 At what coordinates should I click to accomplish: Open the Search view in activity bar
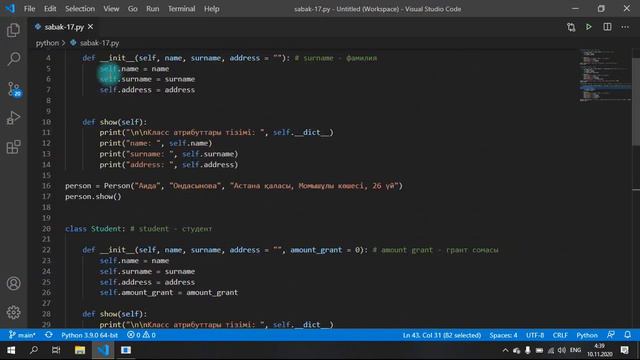tap(13, 59)
